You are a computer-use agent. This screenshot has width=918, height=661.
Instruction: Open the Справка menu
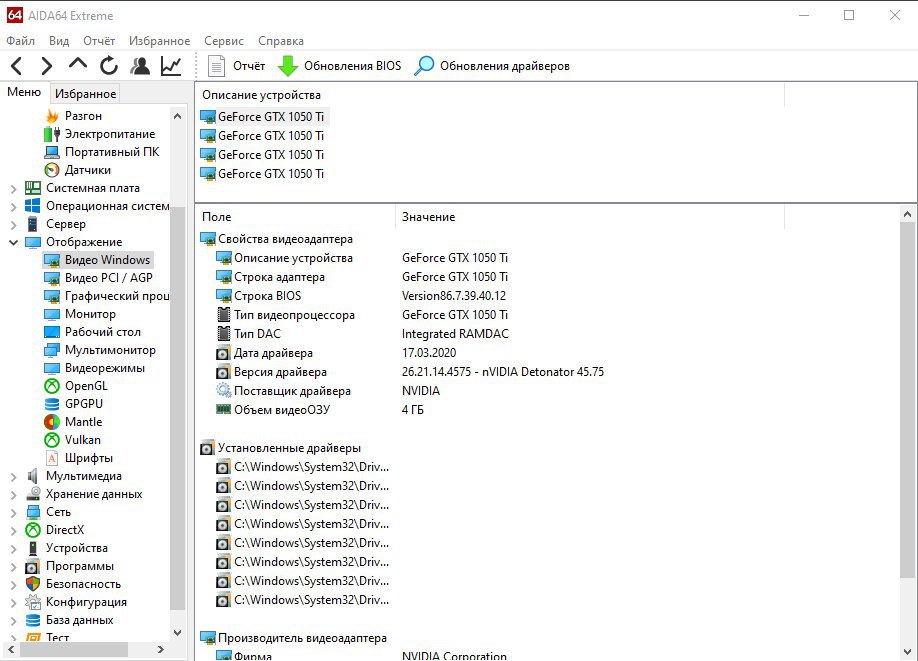pos(281,41)
